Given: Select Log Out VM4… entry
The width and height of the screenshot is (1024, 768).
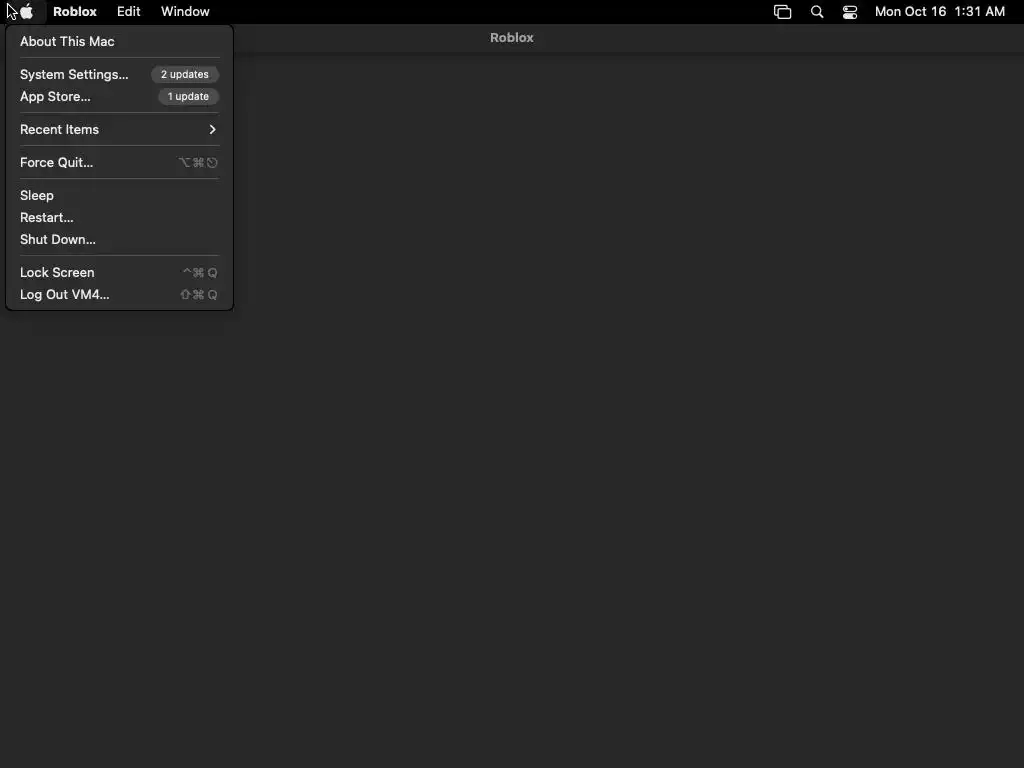Looking at the screenshot, I should [120, 295].
